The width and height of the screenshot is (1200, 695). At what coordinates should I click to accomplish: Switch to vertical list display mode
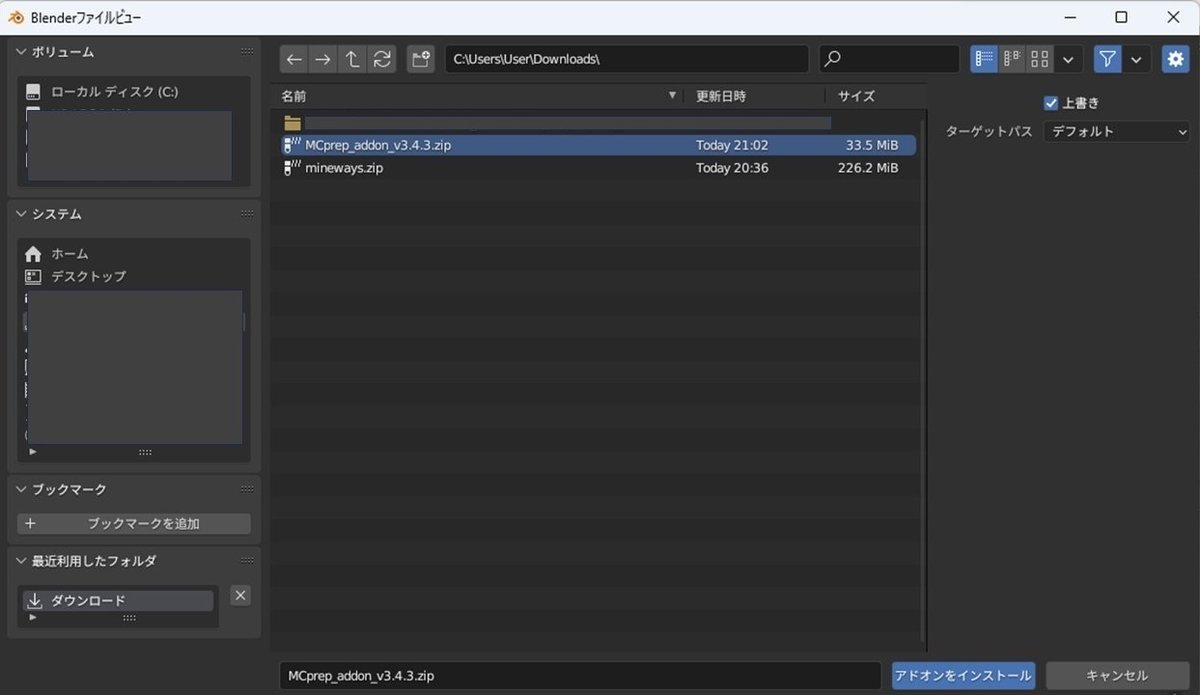click(984, 59)
